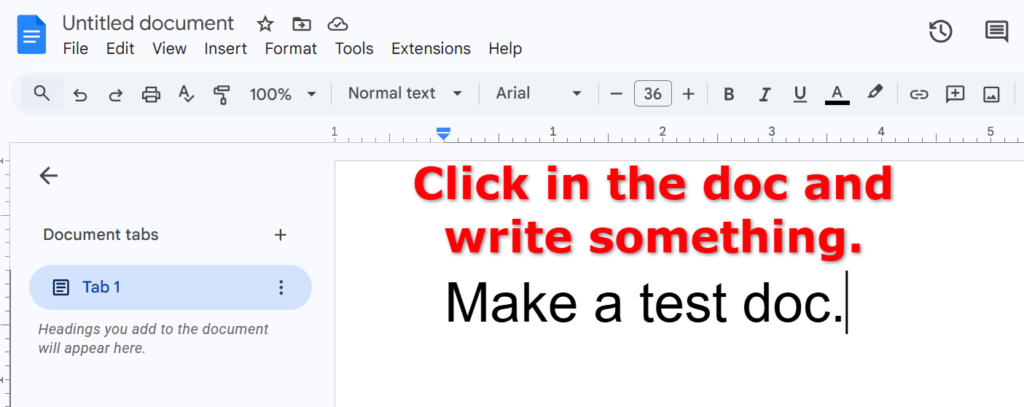Open the Extensions menu
This screenshot has width=1024, height=407.
(x=430, y=48)
